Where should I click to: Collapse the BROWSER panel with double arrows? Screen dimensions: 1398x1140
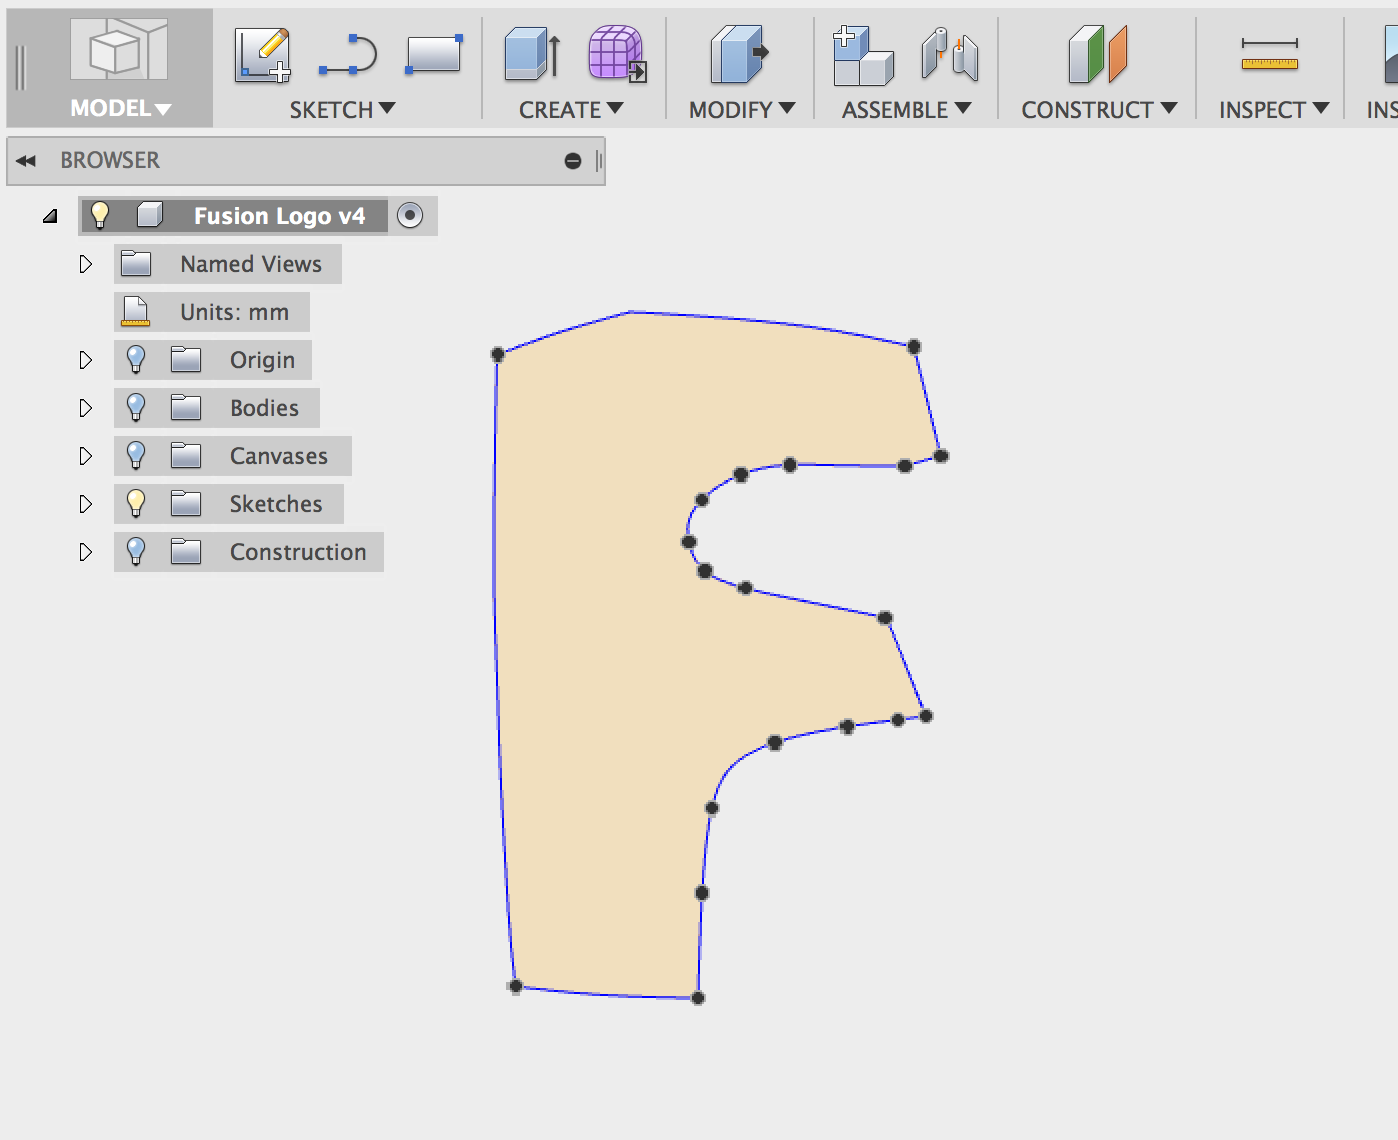(26, 161)
